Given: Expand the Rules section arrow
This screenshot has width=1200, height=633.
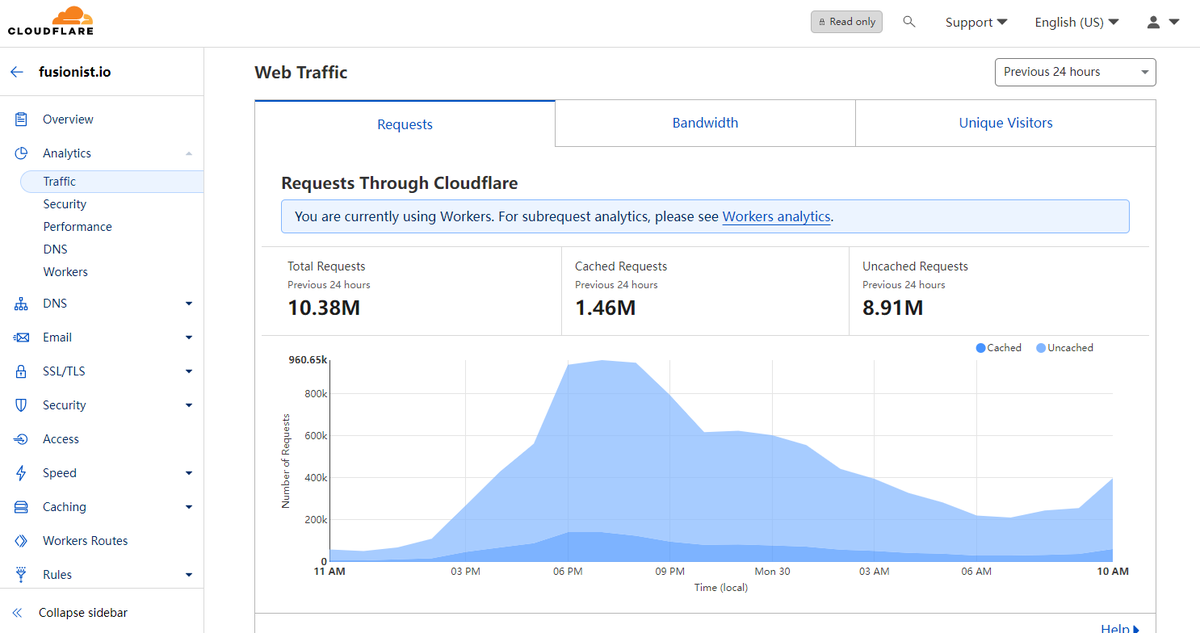Looking at the screenshot, I should click(189, 575).
